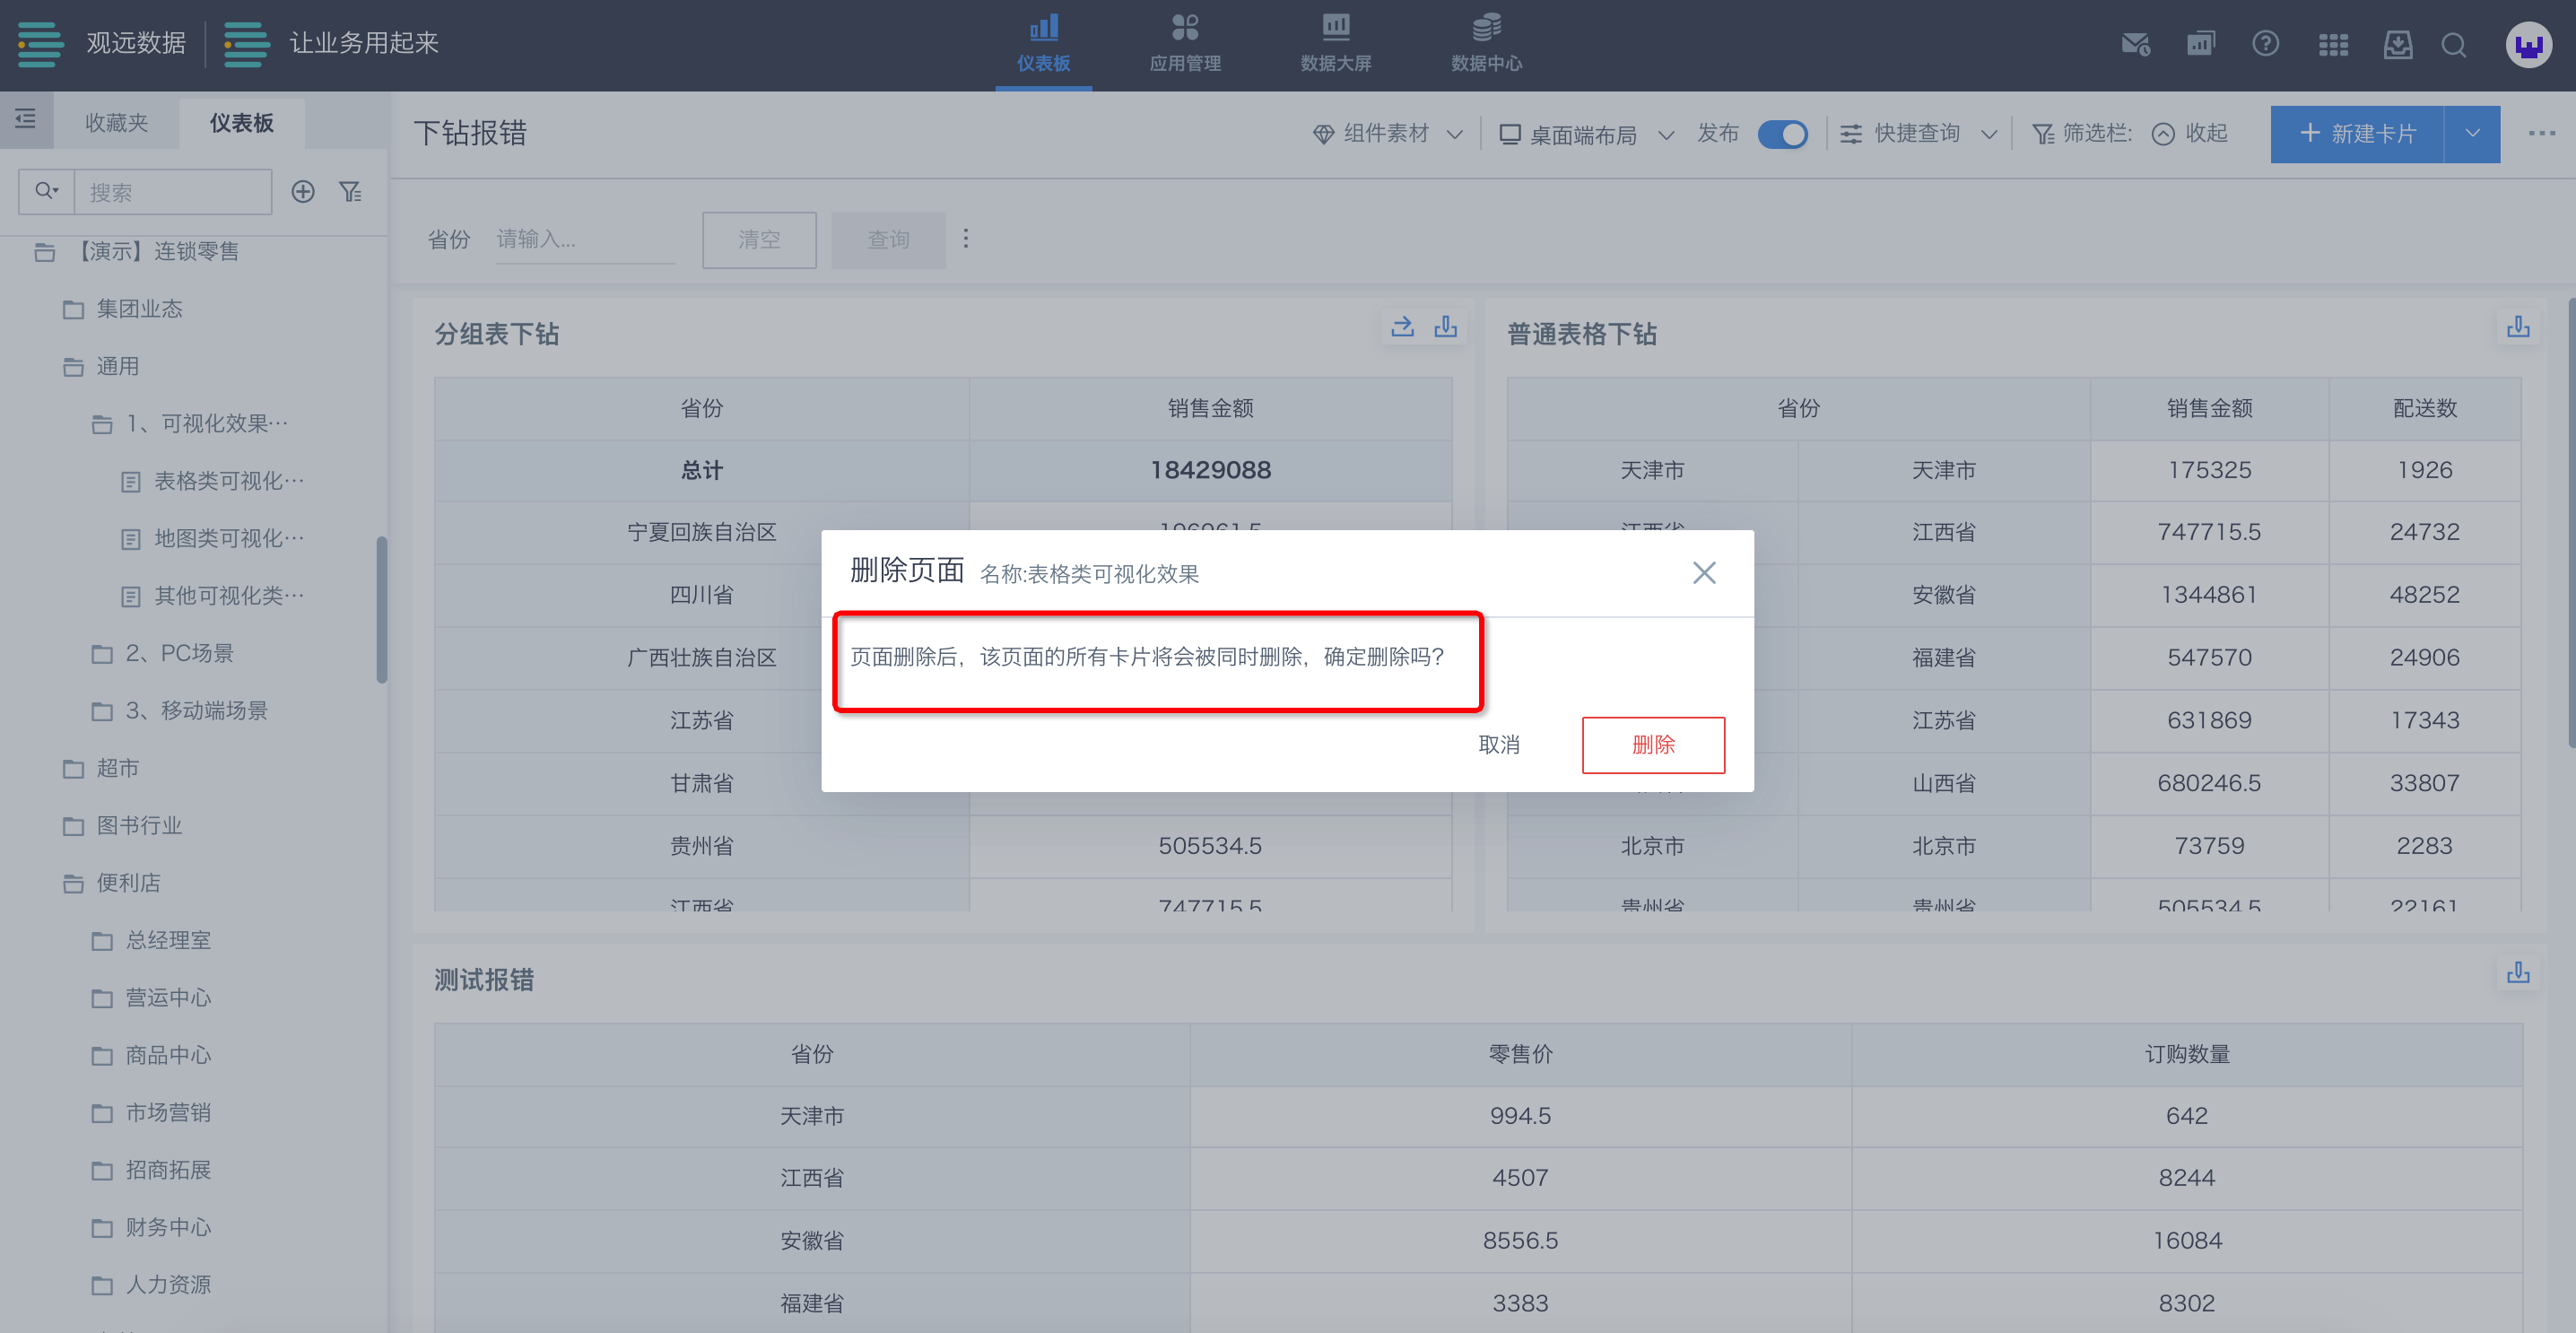Open the user avatar menu
This screenshot has width=2576, height=1333.
point(2529,45)
